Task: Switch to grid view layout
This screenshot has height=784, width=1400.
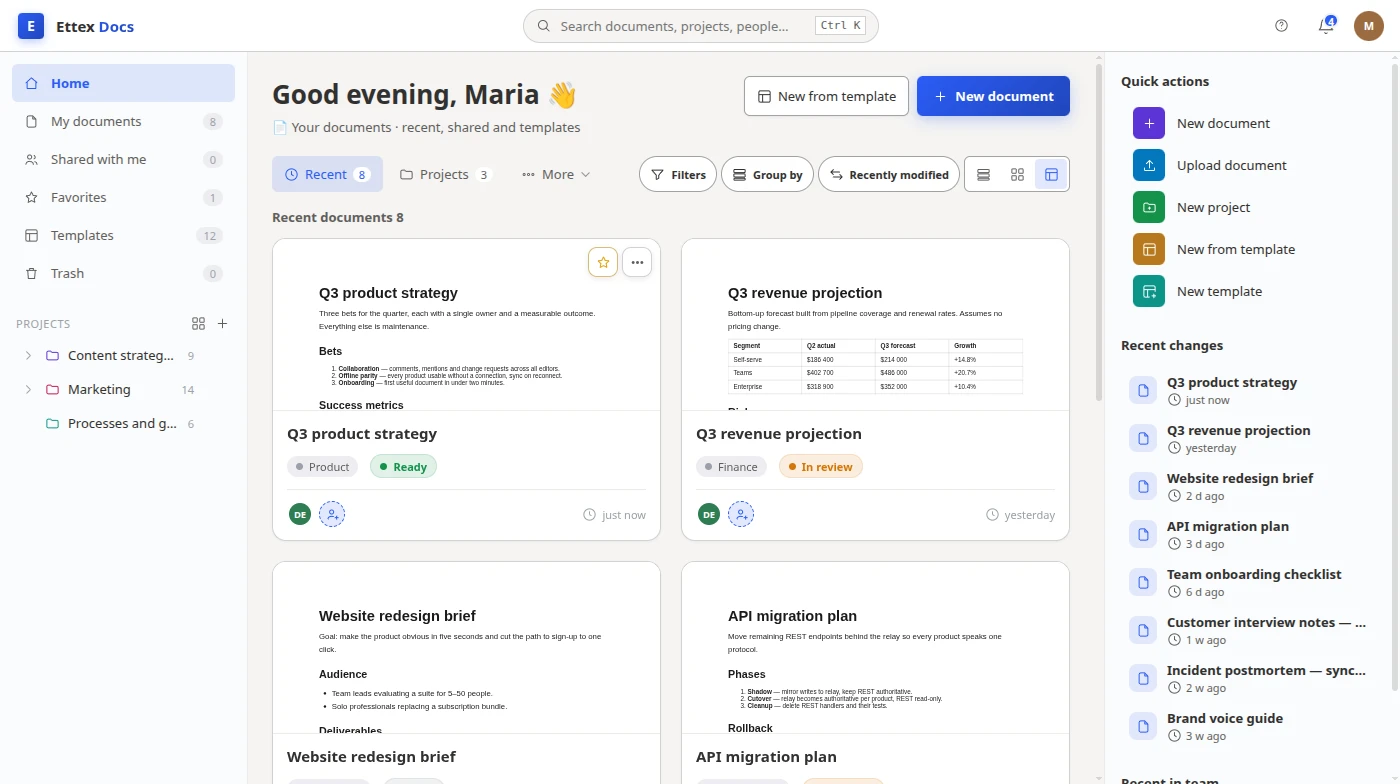Action: 1017,174
